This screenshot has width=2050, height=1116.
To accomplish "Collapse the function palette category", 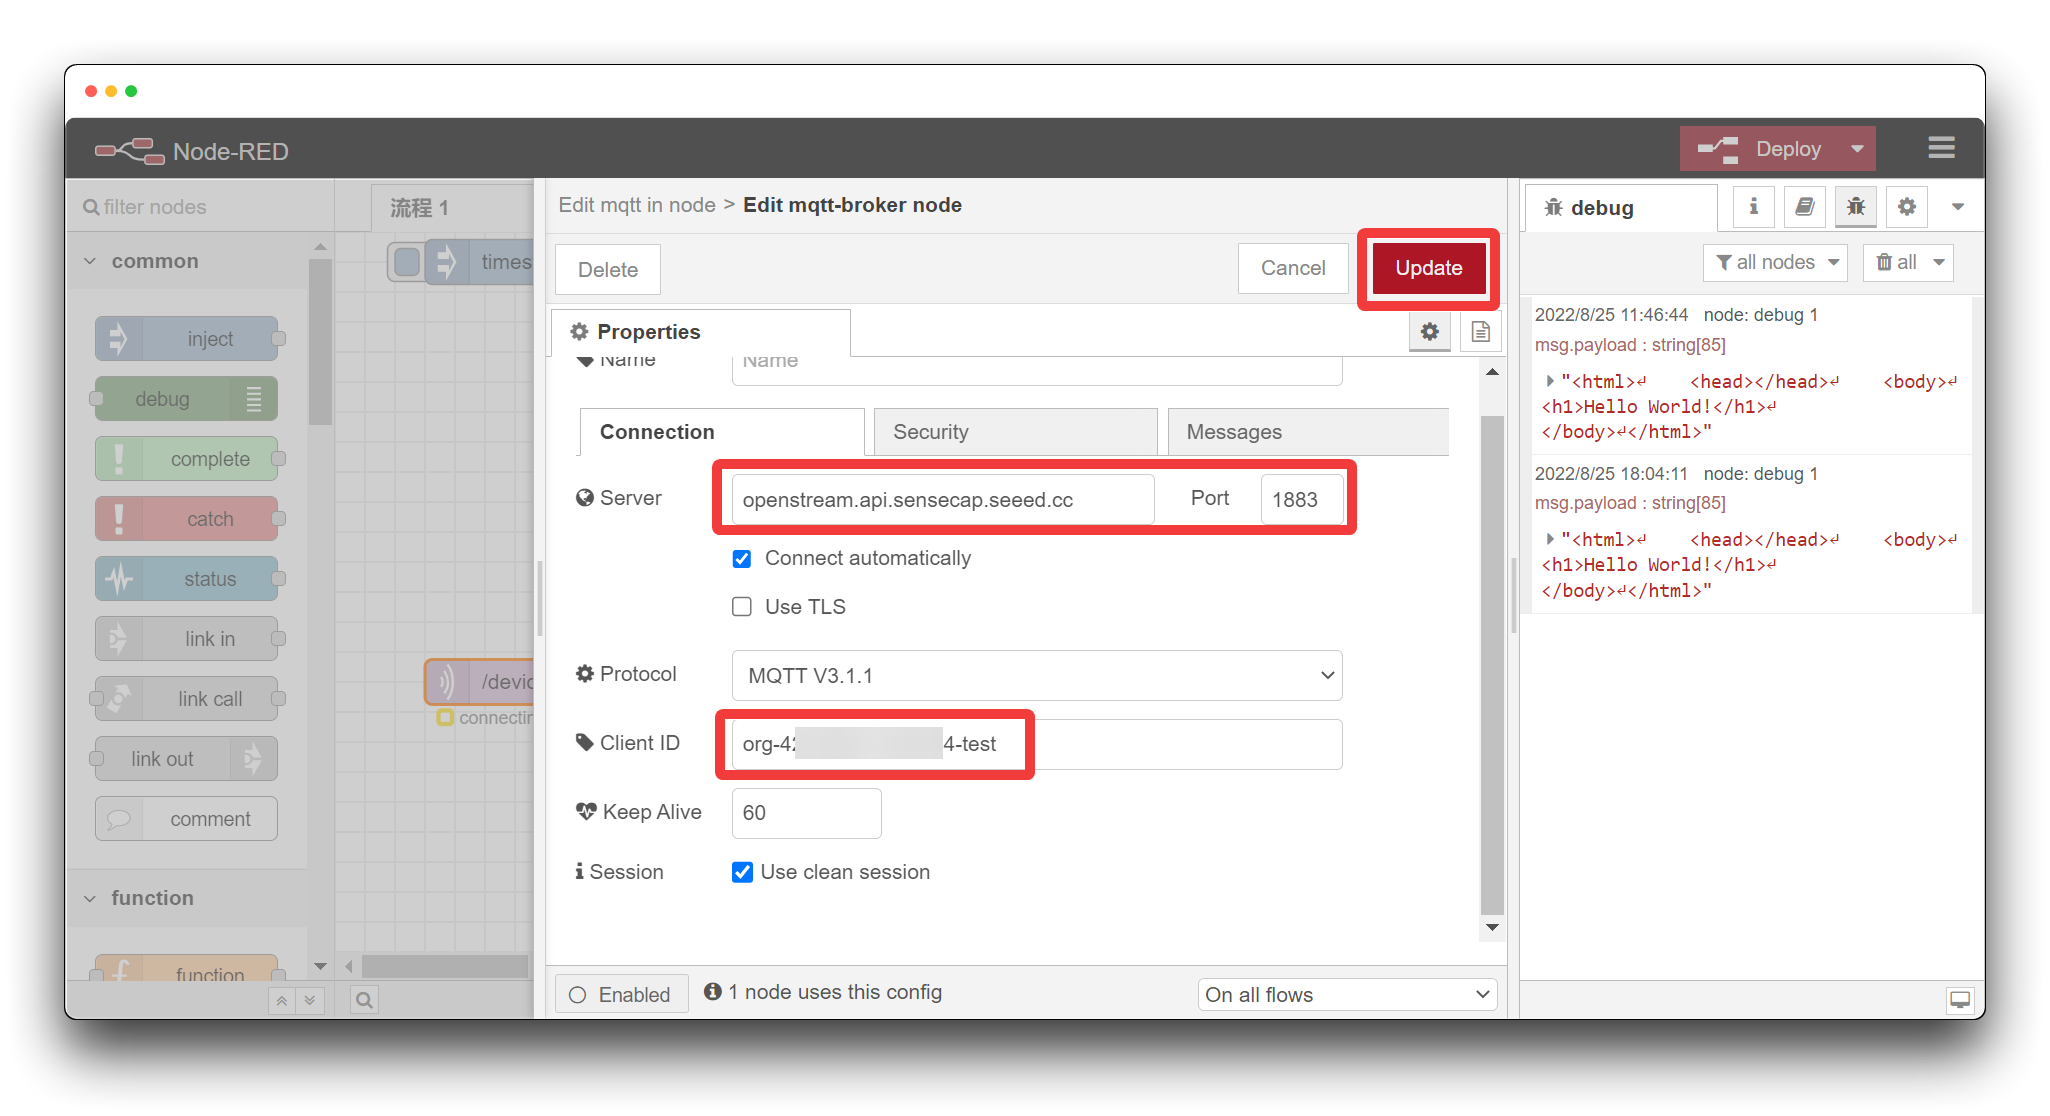I will coord(186,898).
